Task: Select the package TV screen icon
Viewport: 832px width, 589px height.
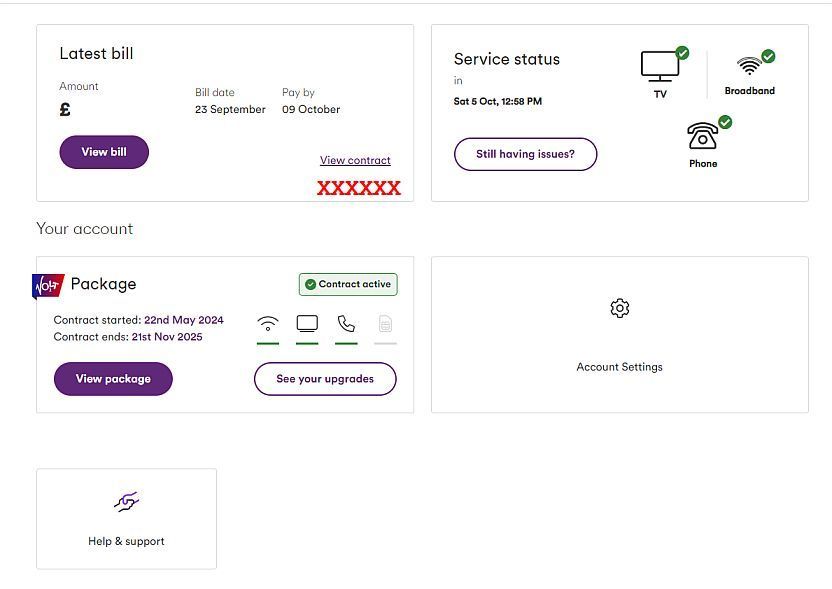Action: tap(307, 324)
